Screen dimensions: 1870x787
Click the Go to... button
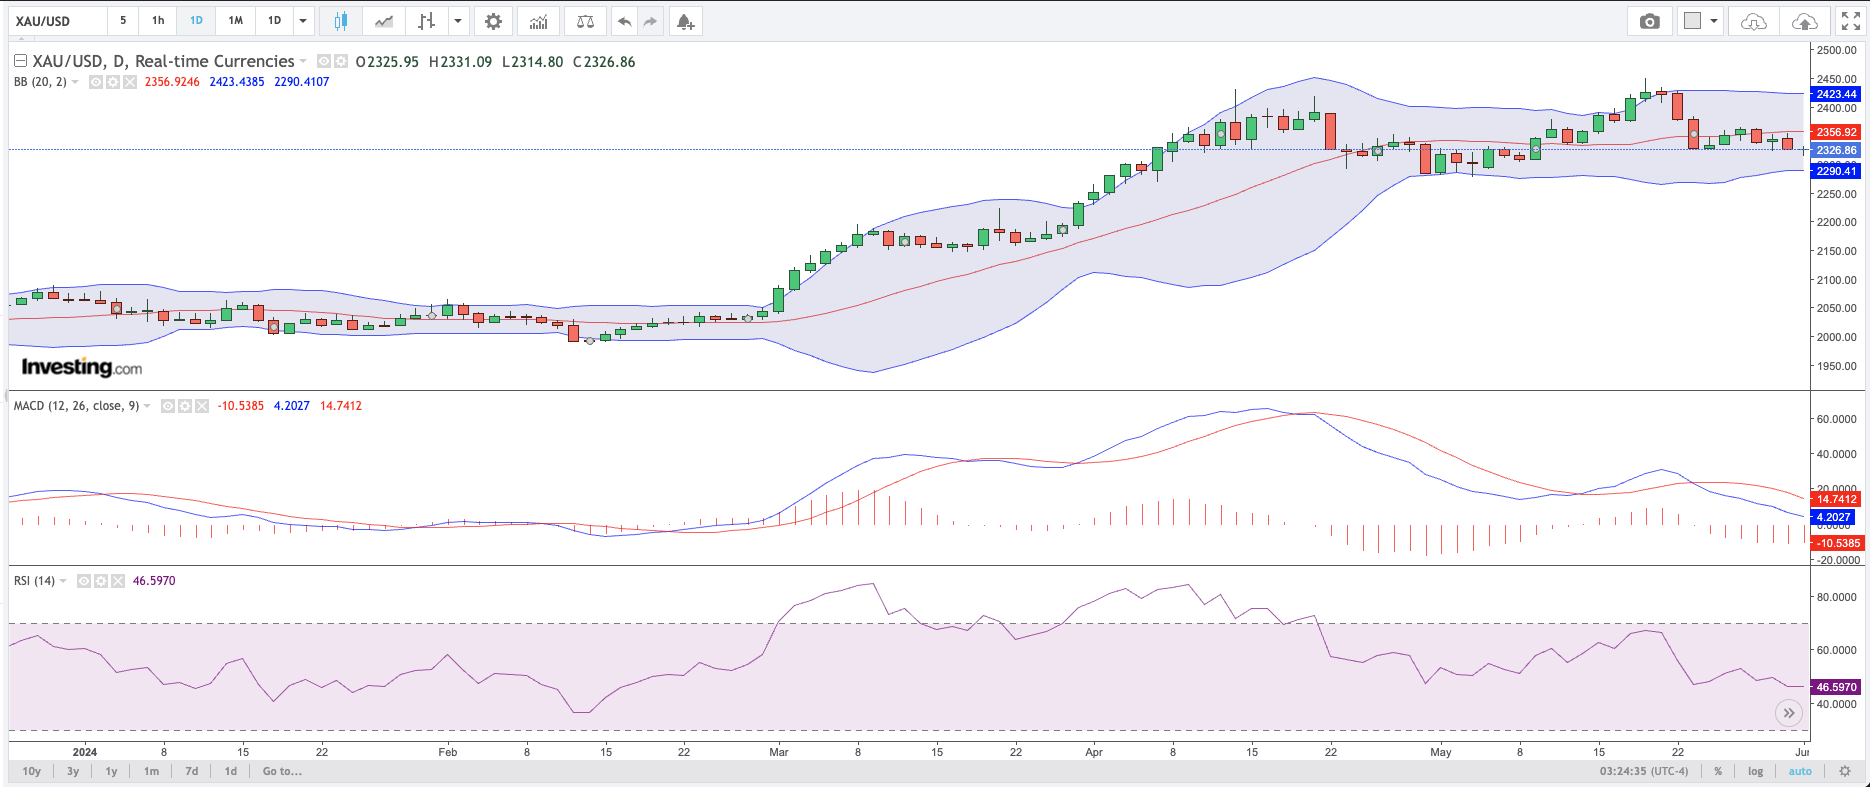click(x=282, y=771)
